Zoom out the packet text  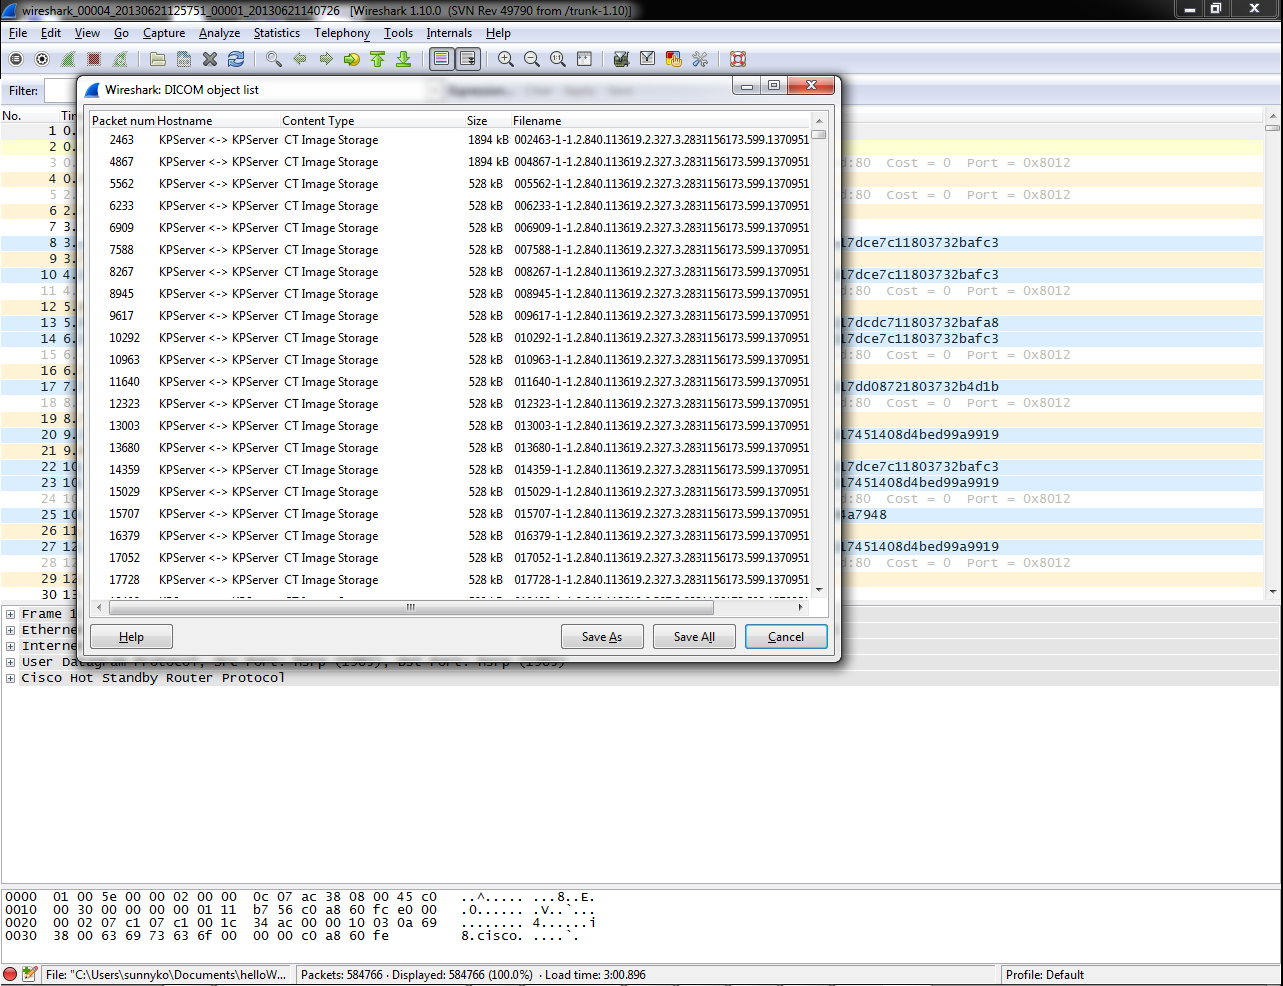(532, 60)
